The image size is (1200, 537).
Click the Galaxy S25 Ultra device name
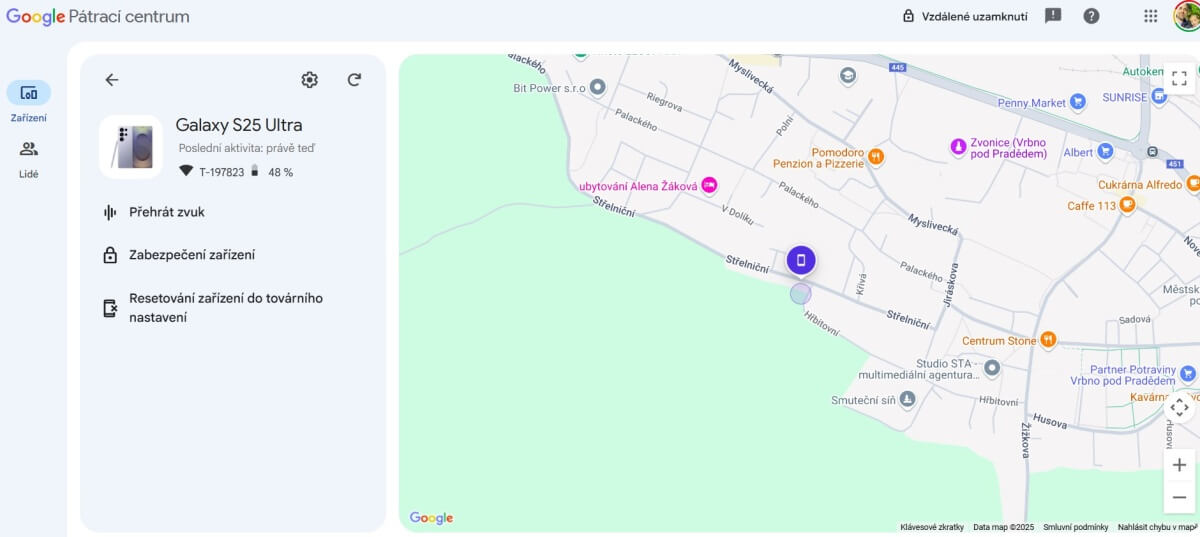tap(238, 125)
